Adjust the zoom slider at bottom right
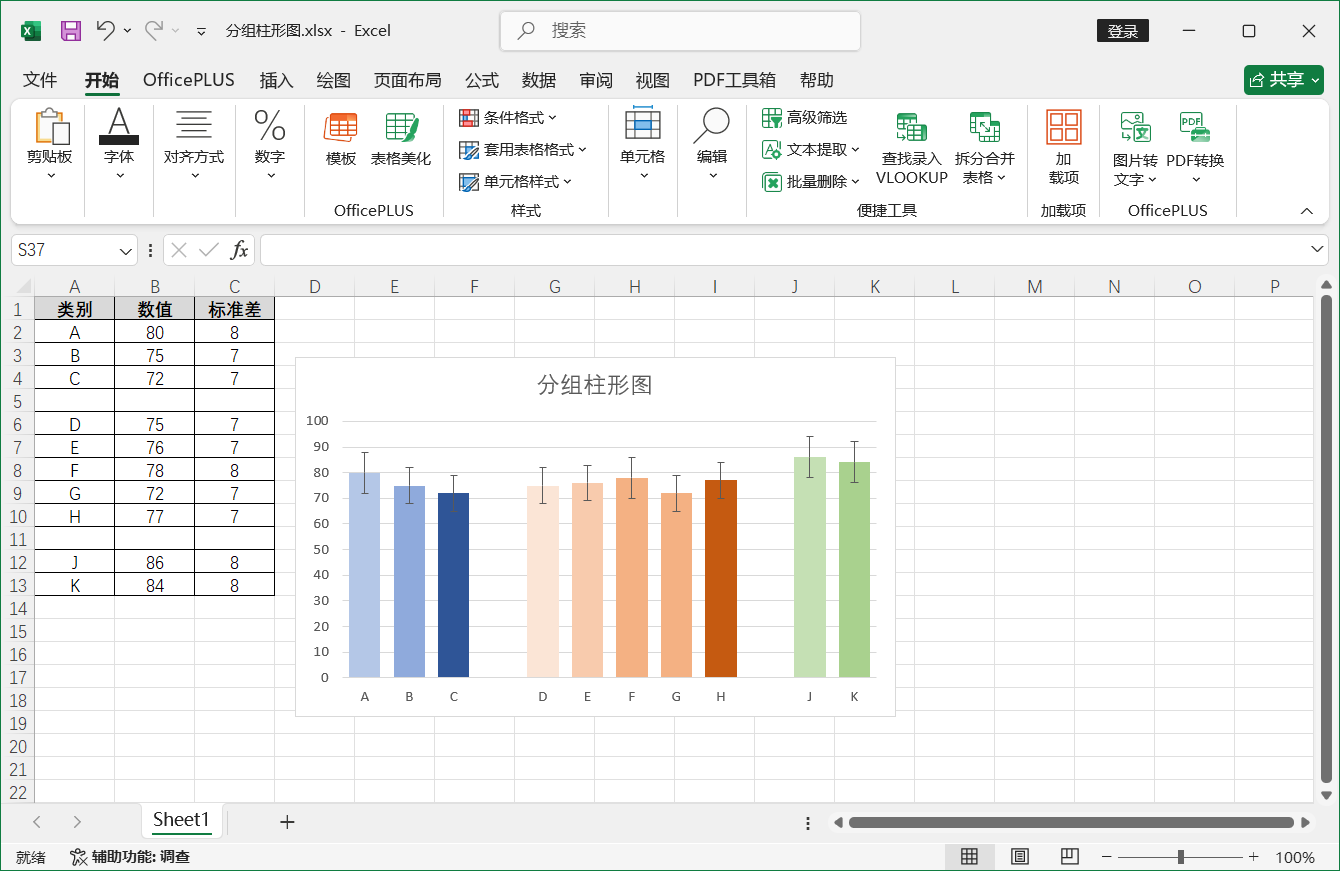 [1180, 857]
